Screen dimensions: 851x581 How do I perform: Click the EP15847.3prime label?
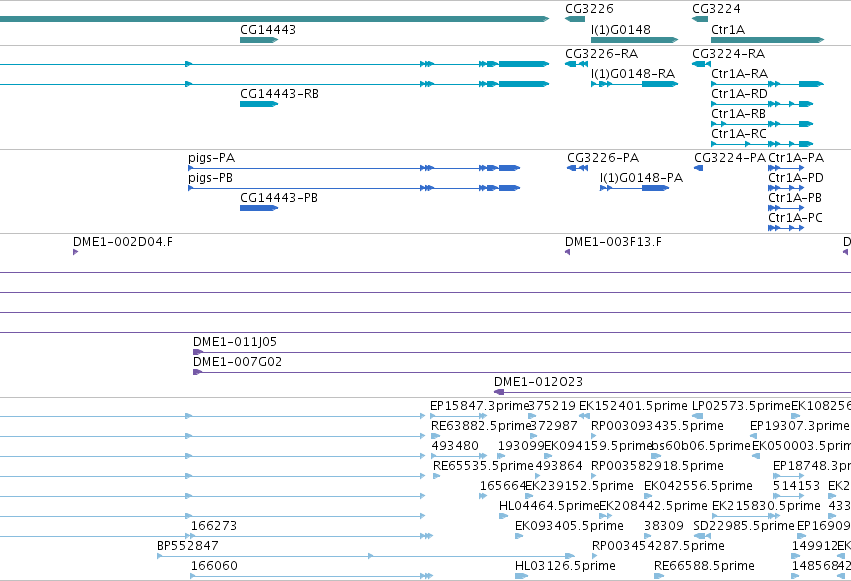(479, 406)
